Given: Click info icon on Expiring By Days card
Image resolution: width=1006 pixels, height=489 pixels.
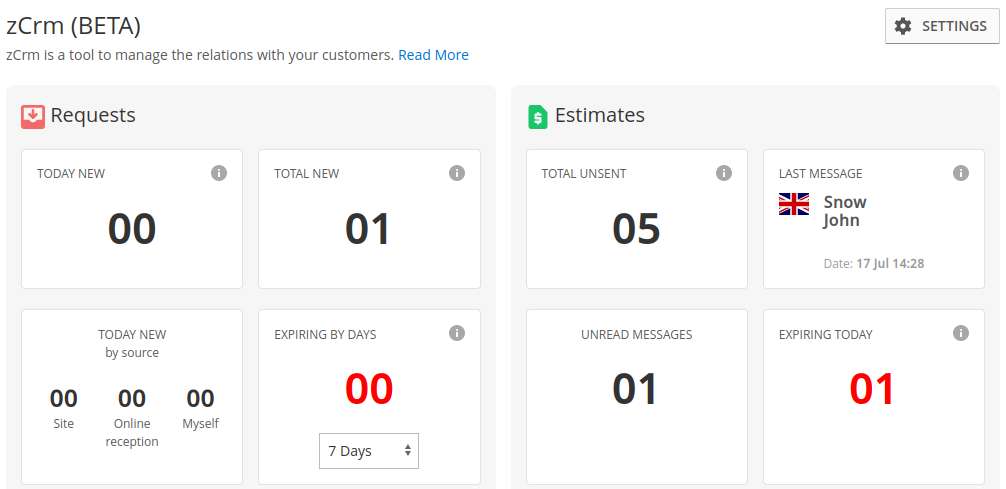Looking at the screenshot, I should click(x=457, y=333).
